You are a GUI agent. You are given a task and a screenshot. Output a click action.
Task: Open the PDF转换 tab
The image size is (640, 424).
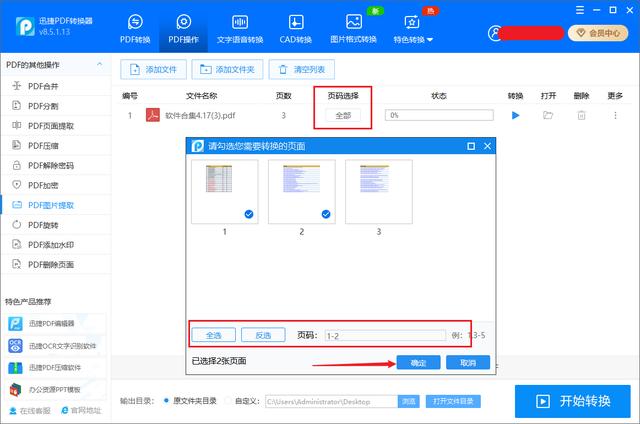[135, 29]
